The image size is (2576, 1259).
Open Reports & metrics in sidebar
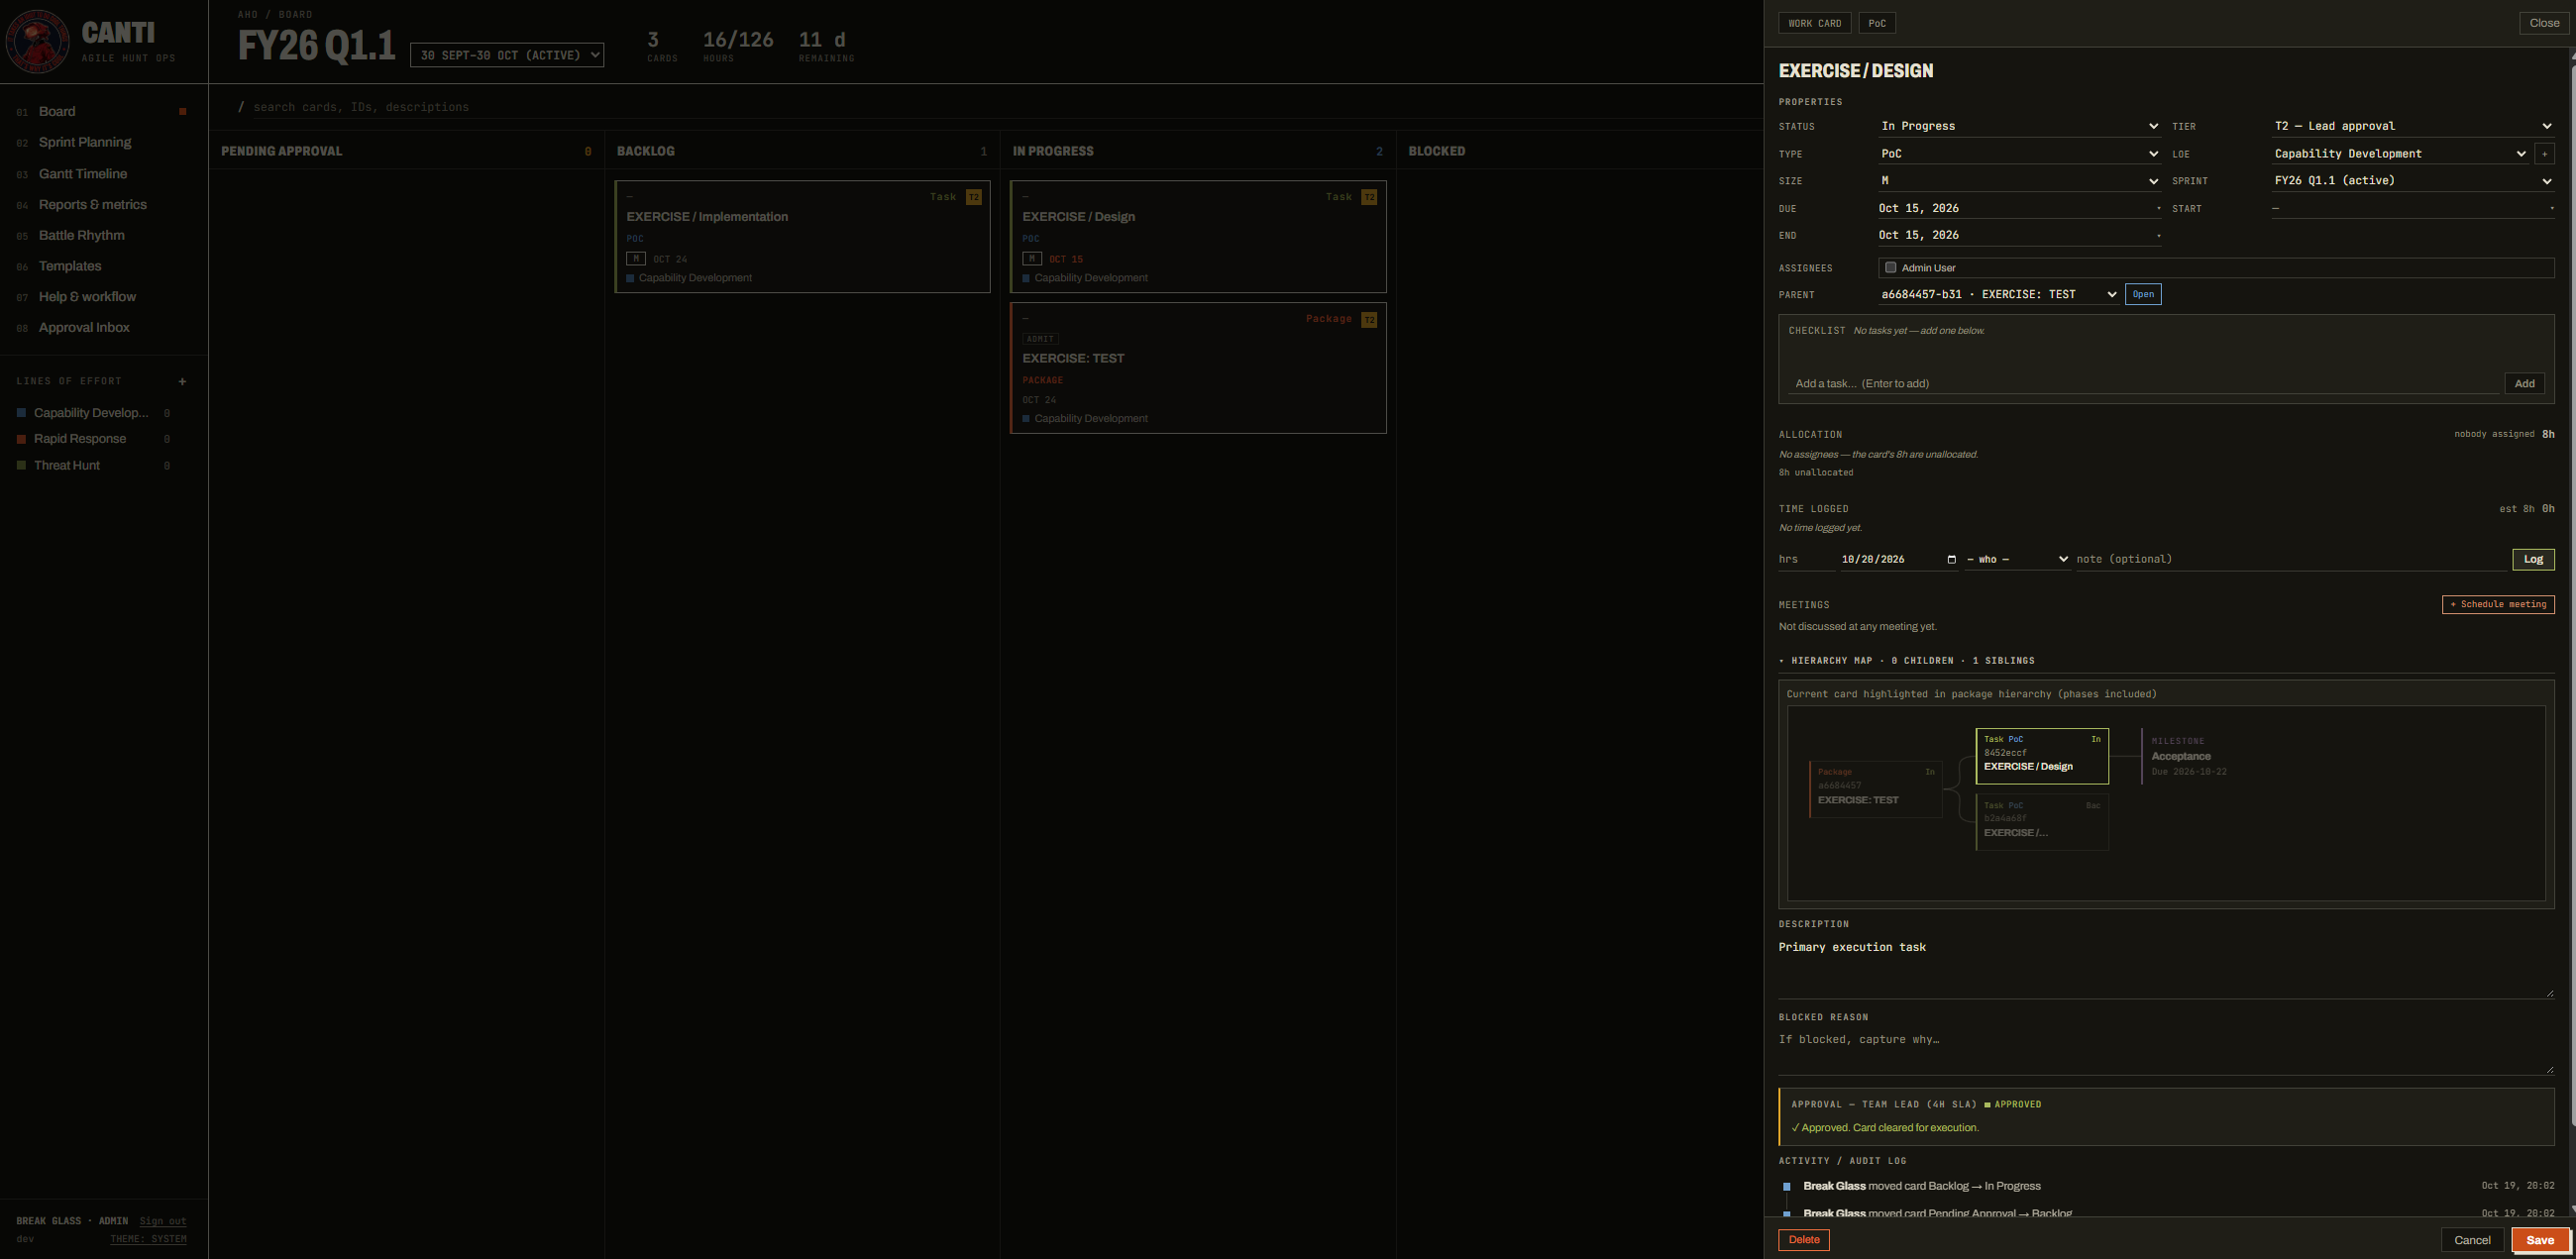click(x=92, y=204)
